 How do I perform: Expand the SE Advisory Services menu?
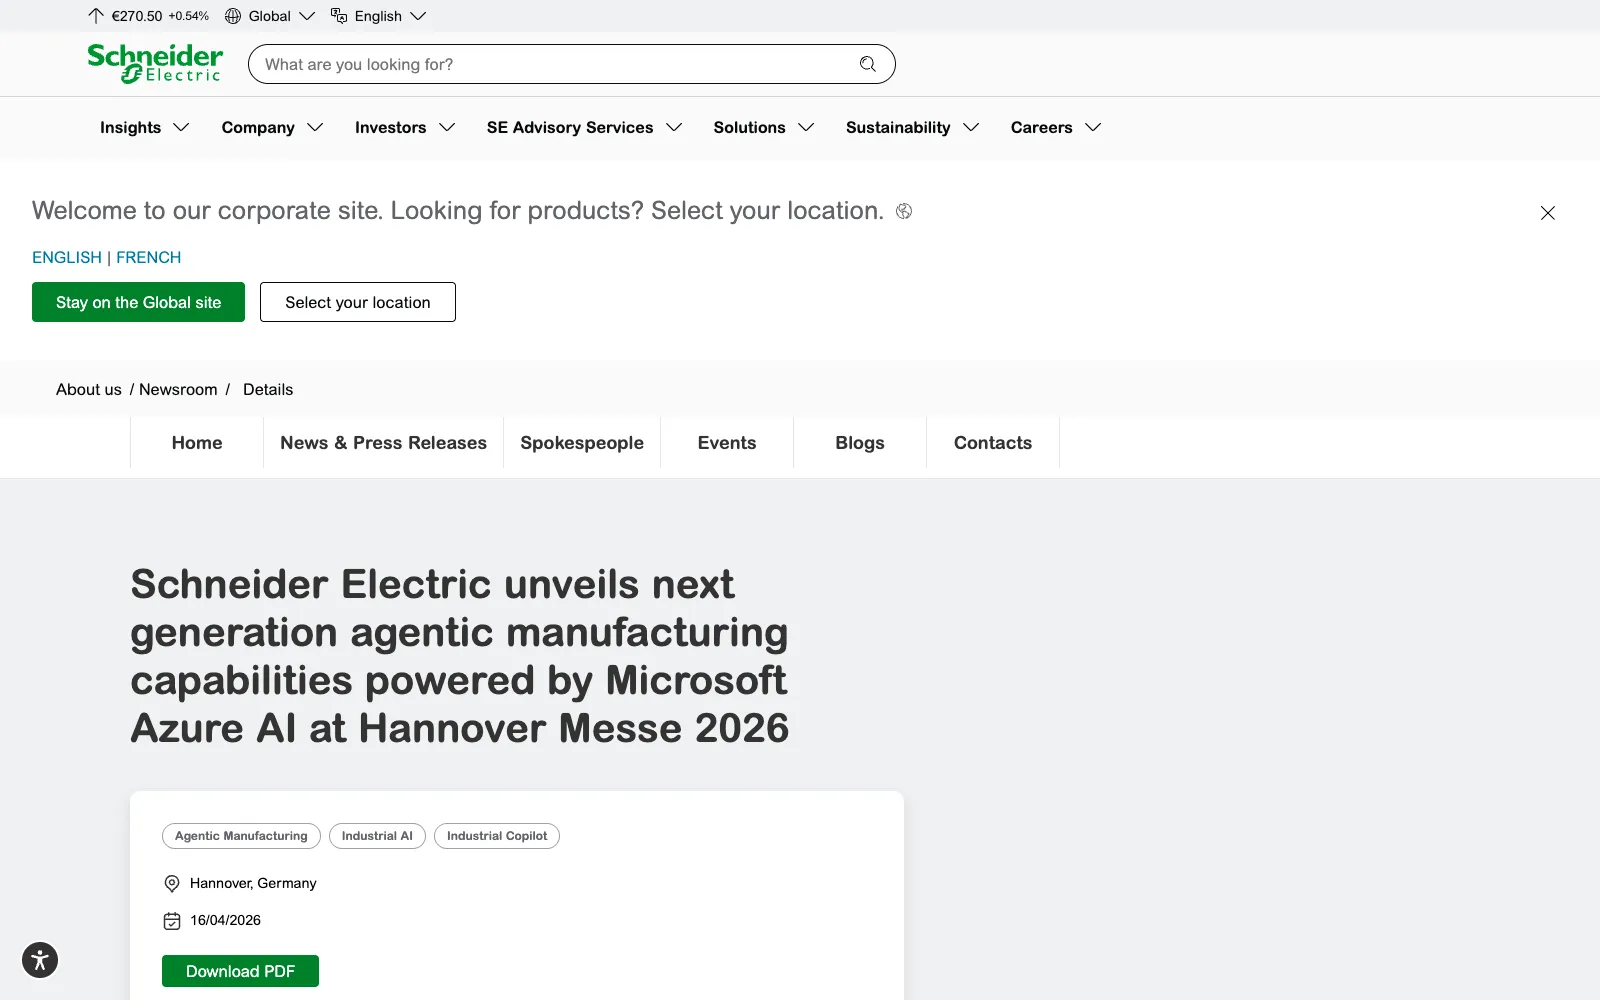[x=585, y=127]
